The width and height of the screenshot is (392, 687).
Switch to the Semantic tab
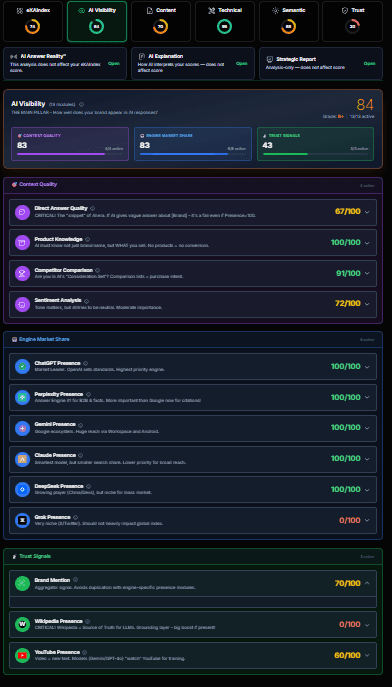pos(289,21)
